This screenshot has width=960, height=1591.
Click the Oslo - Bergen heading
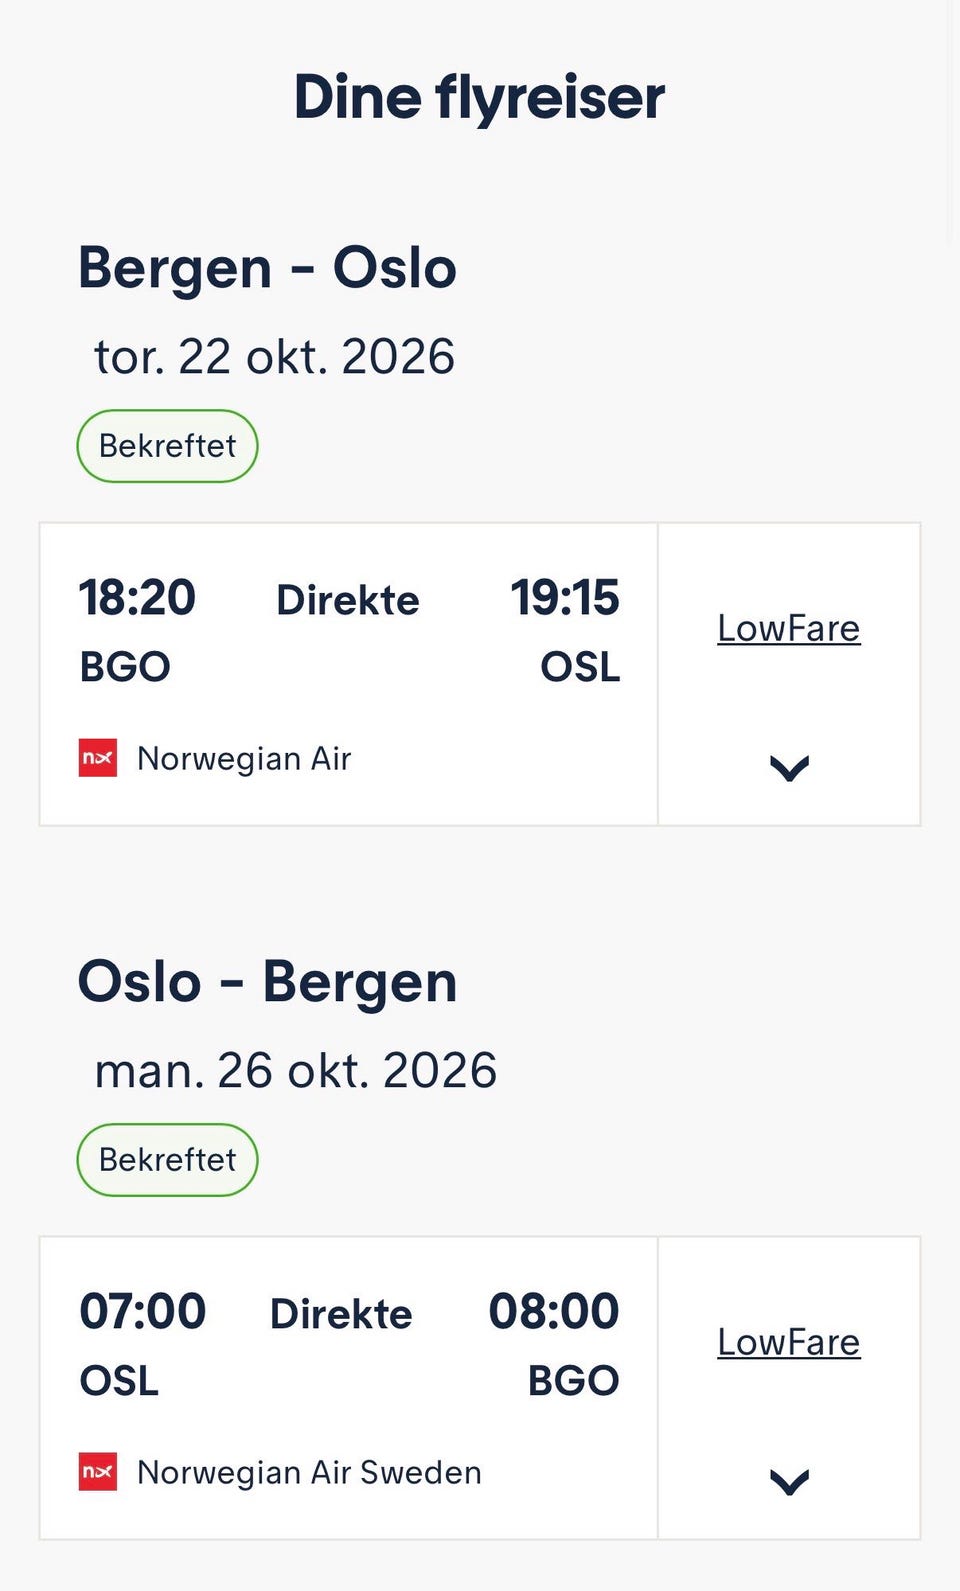267,982
